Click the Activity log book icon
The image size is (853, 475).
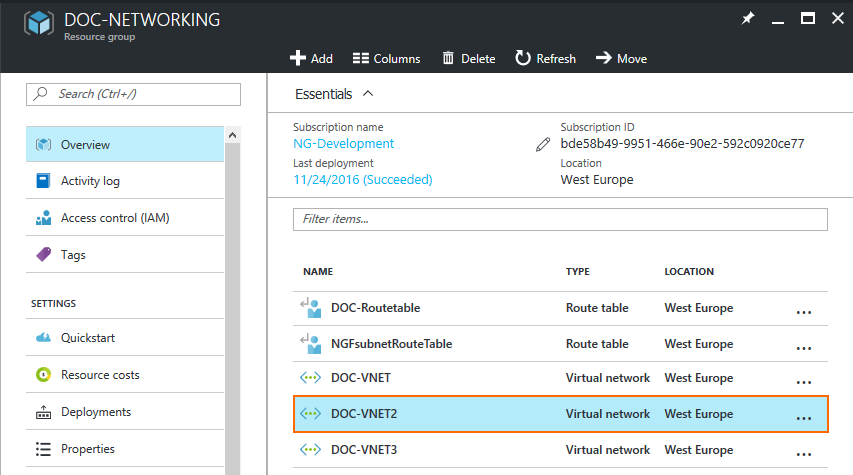click(43, 181)
